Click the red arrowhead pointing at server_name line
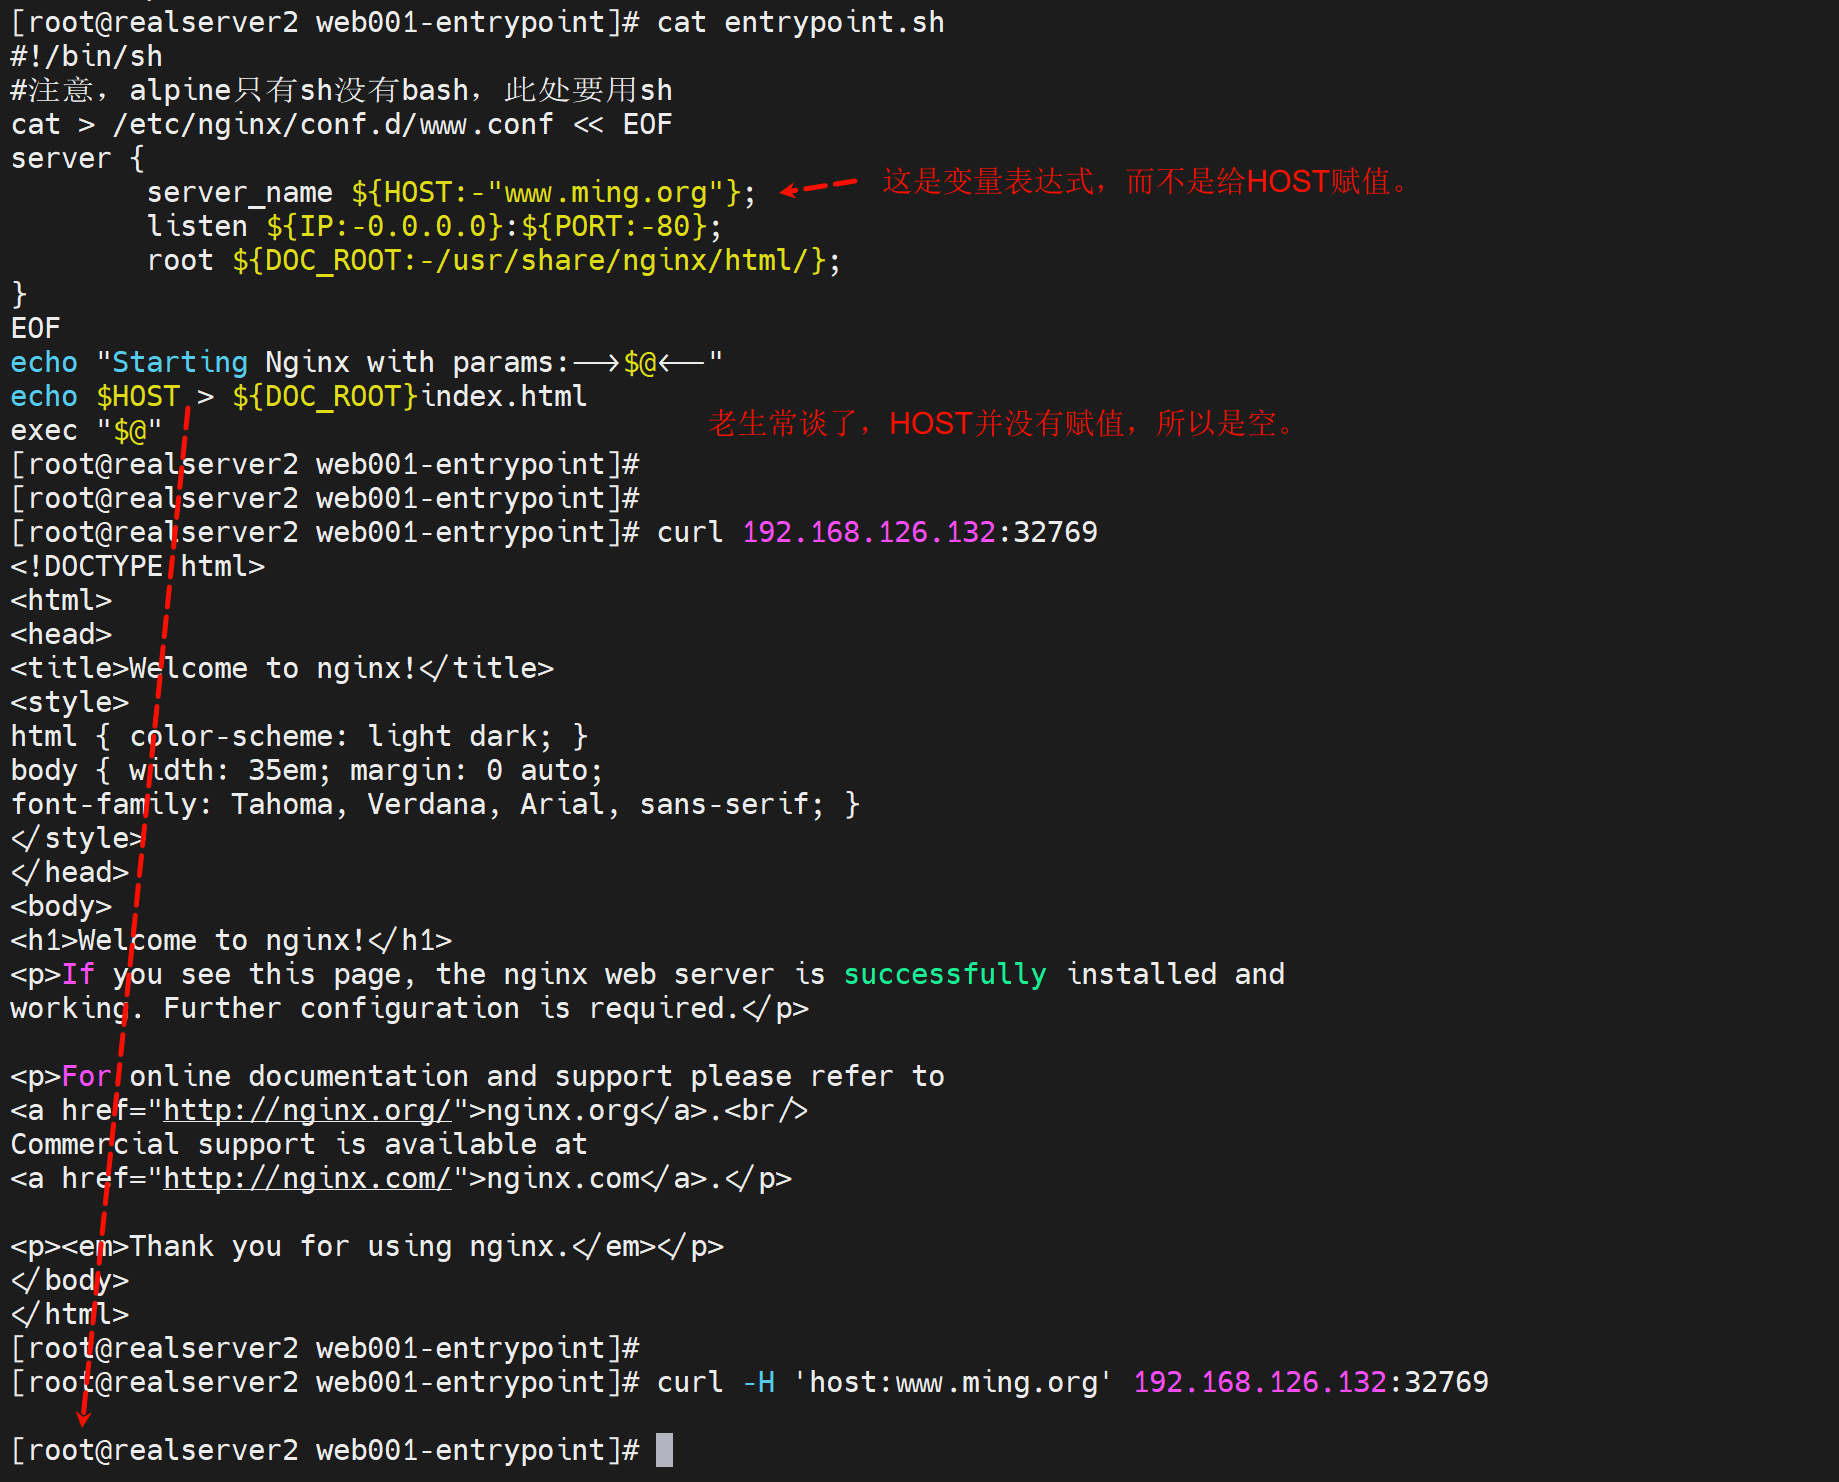The width and height of the screenshot is (1839, 1482). [790, 190]
